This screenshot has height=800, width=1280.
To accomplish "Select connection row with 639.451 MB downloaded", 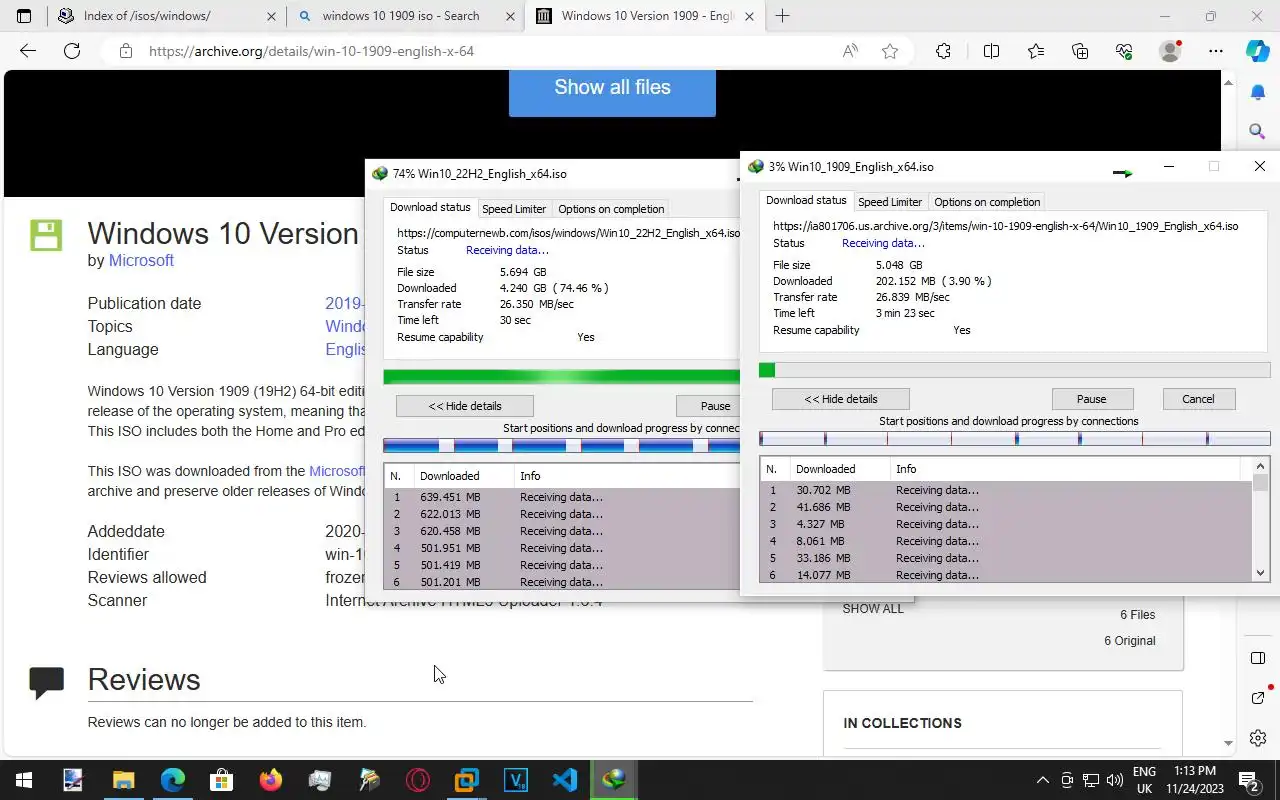I will pos(562,497).
